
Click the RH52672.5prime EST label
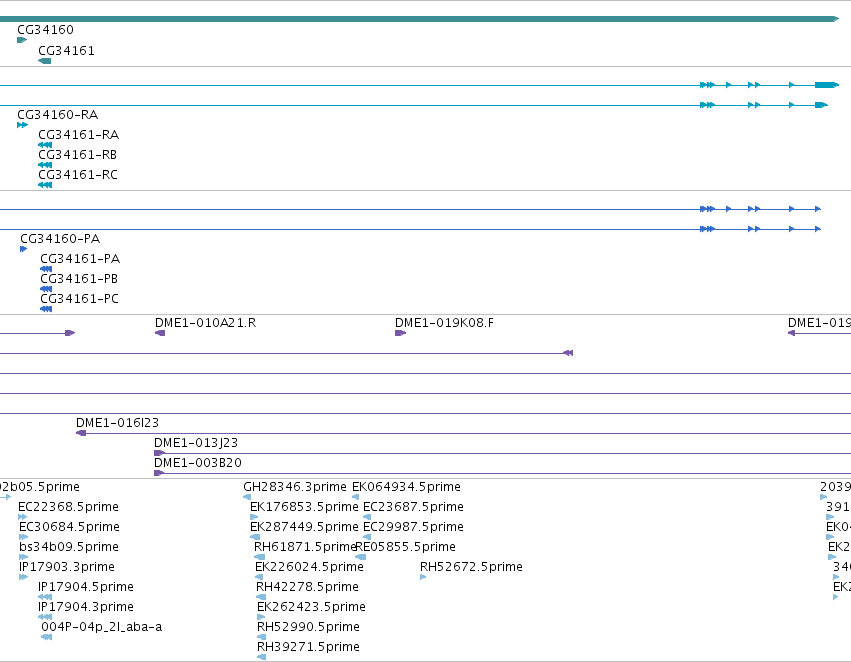click(x=471, y=568)
